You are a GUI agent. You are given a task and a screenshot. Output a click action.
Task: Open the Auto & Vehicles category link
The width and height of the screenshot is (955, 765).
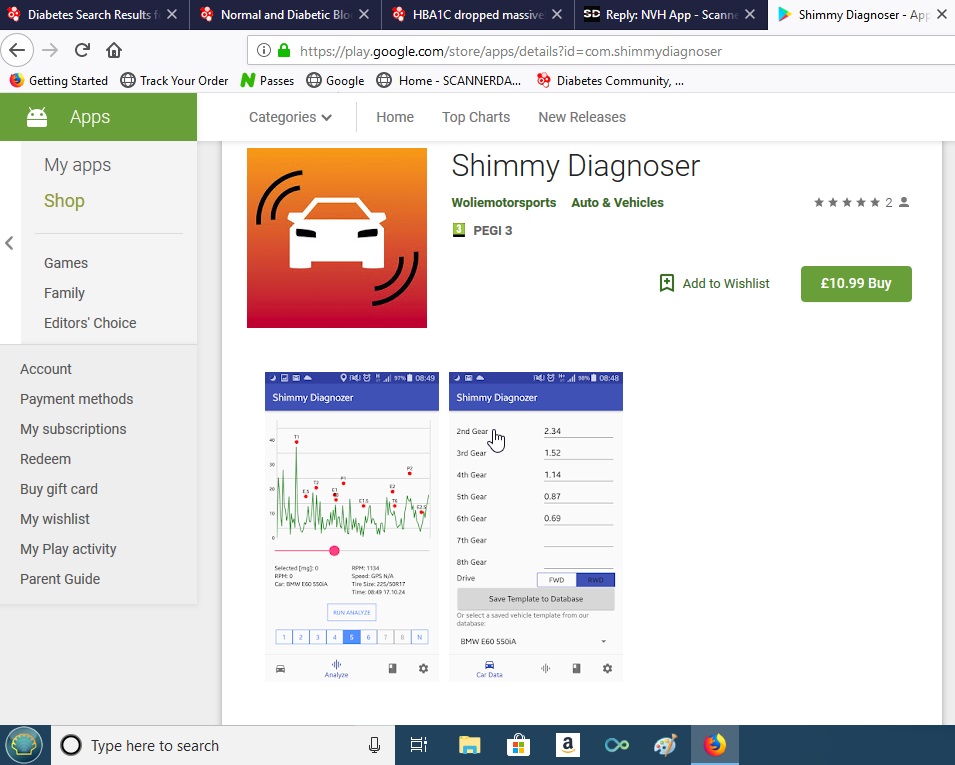617,203
